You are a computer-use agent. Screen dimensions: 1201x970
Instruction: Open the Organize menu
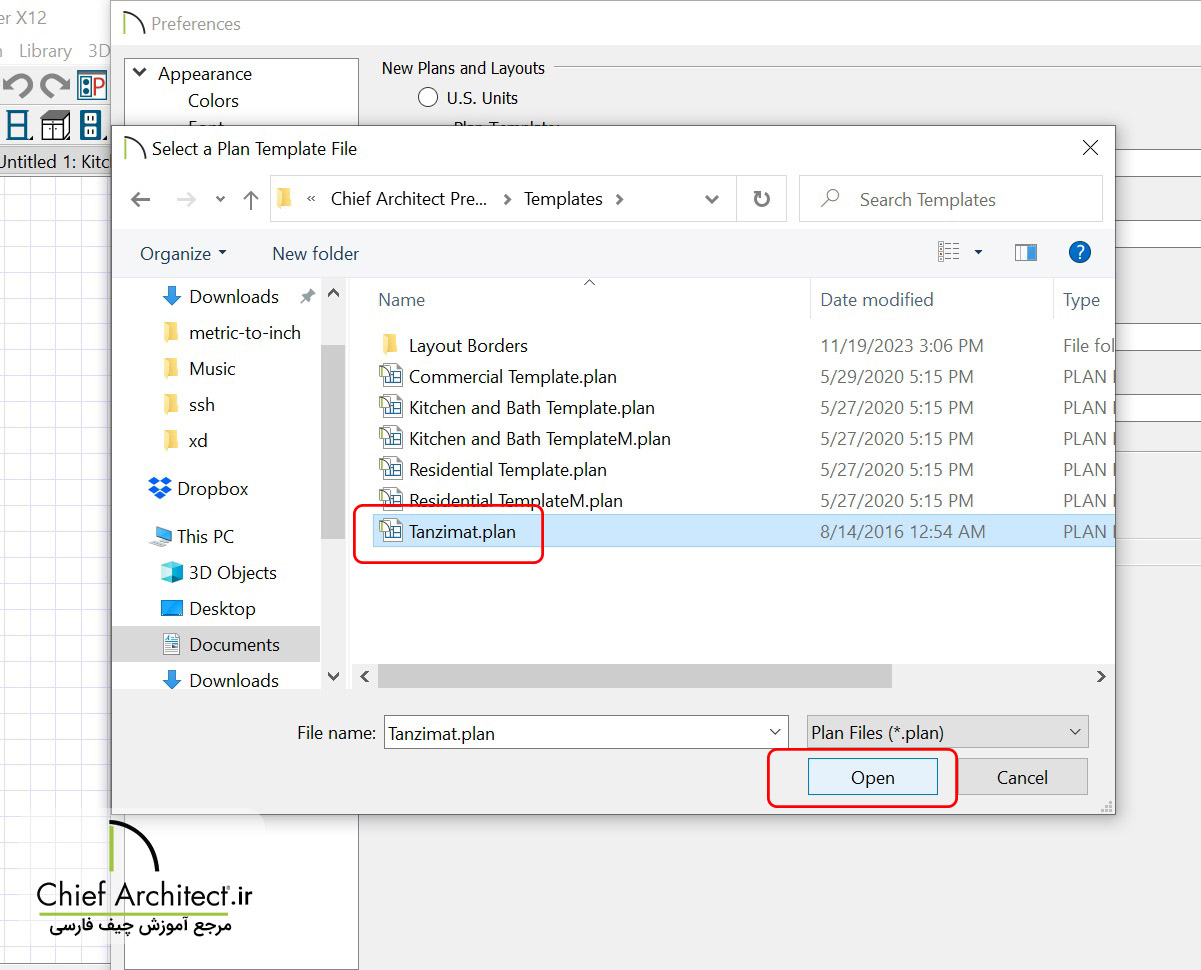click(183, 254)
